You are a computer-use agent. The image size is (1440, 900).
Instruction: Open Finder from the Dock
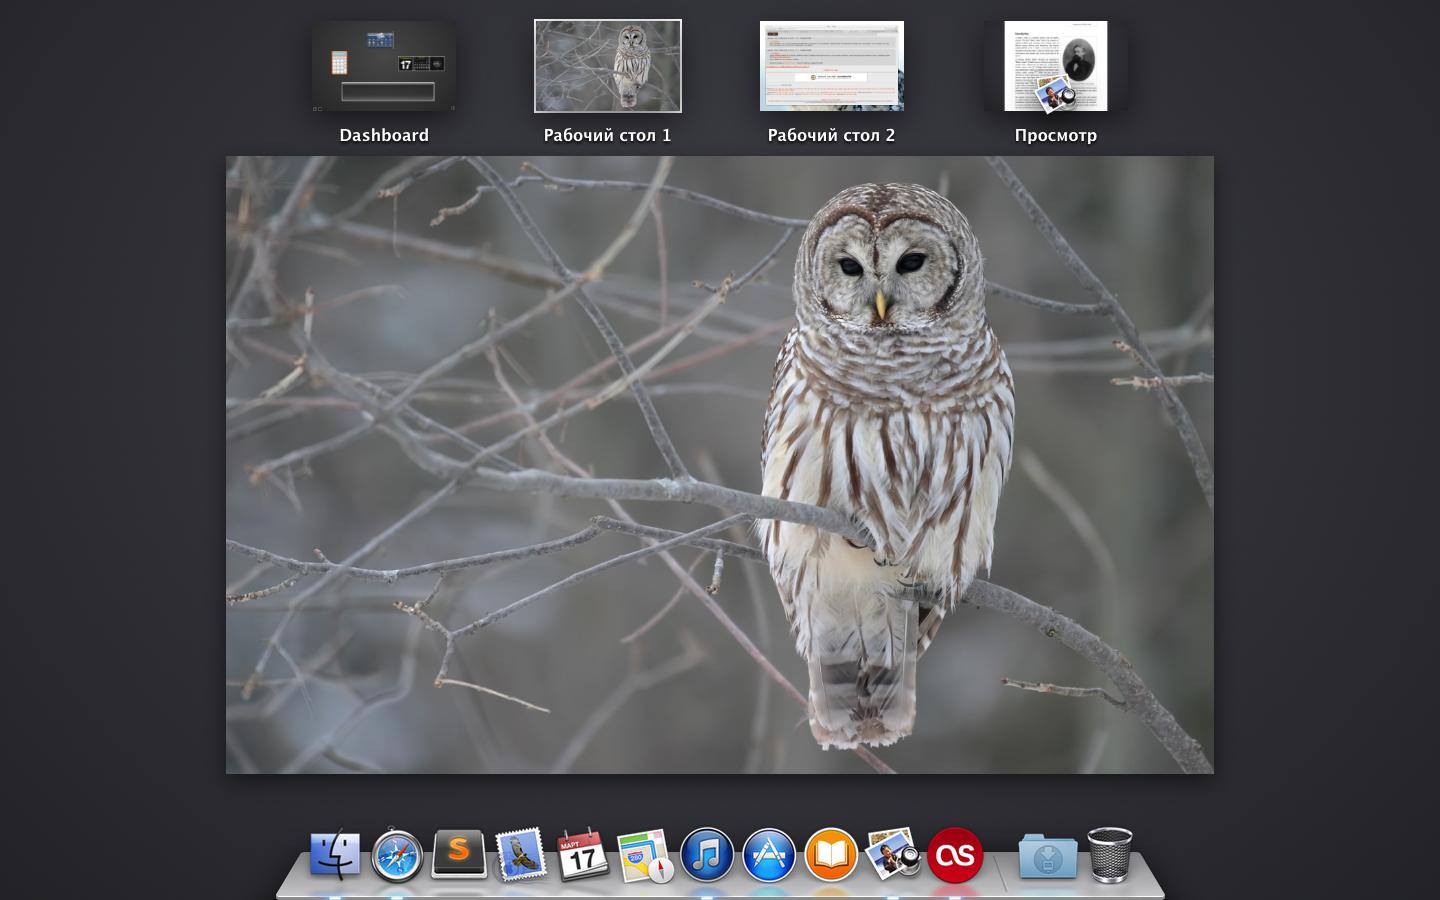click(x=334, y=855)
